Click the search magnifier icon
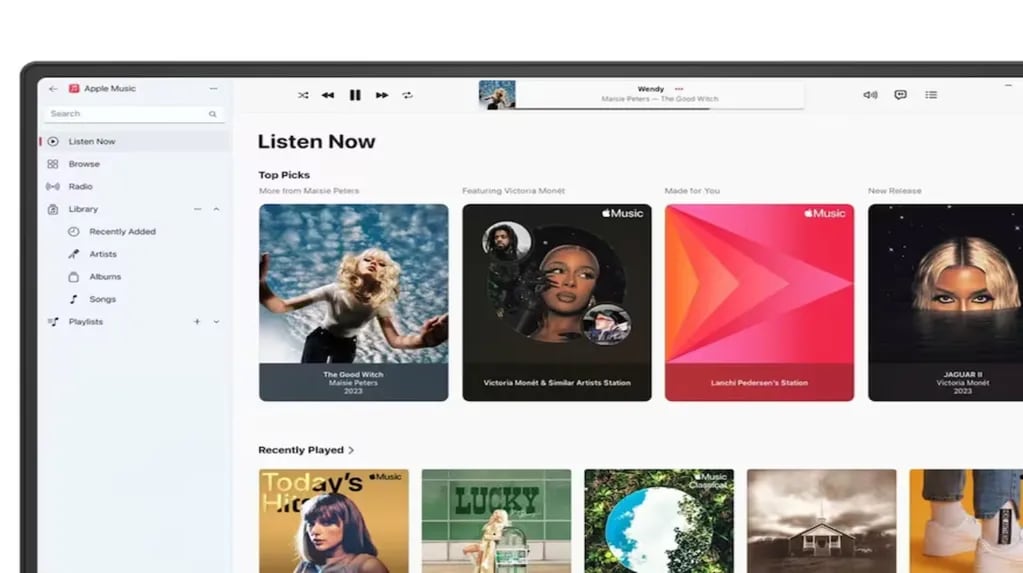This screenshot has width=1023, height=573. click(213, 114)
